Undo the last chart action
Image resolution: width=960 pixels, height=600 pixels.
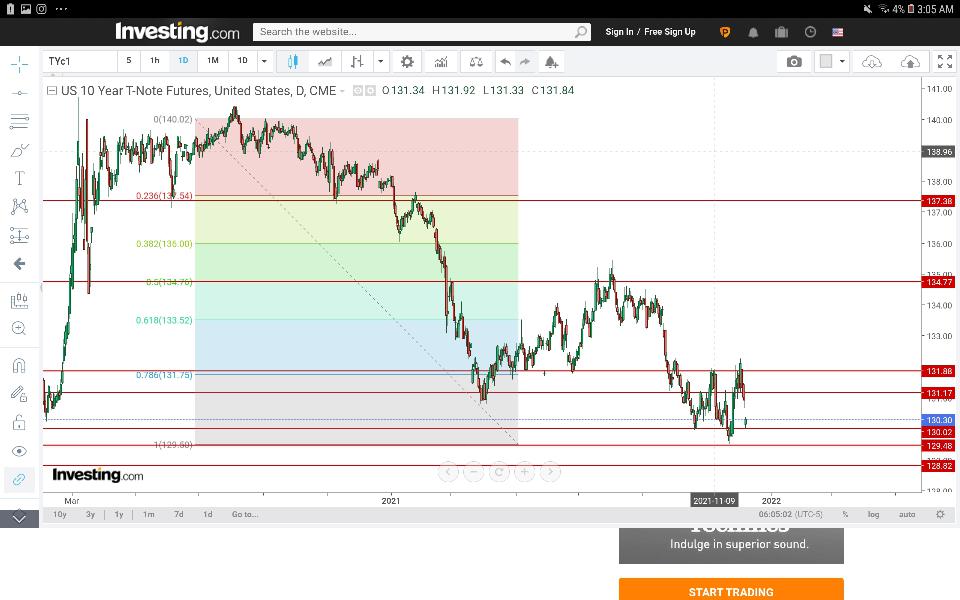point(505,61)
